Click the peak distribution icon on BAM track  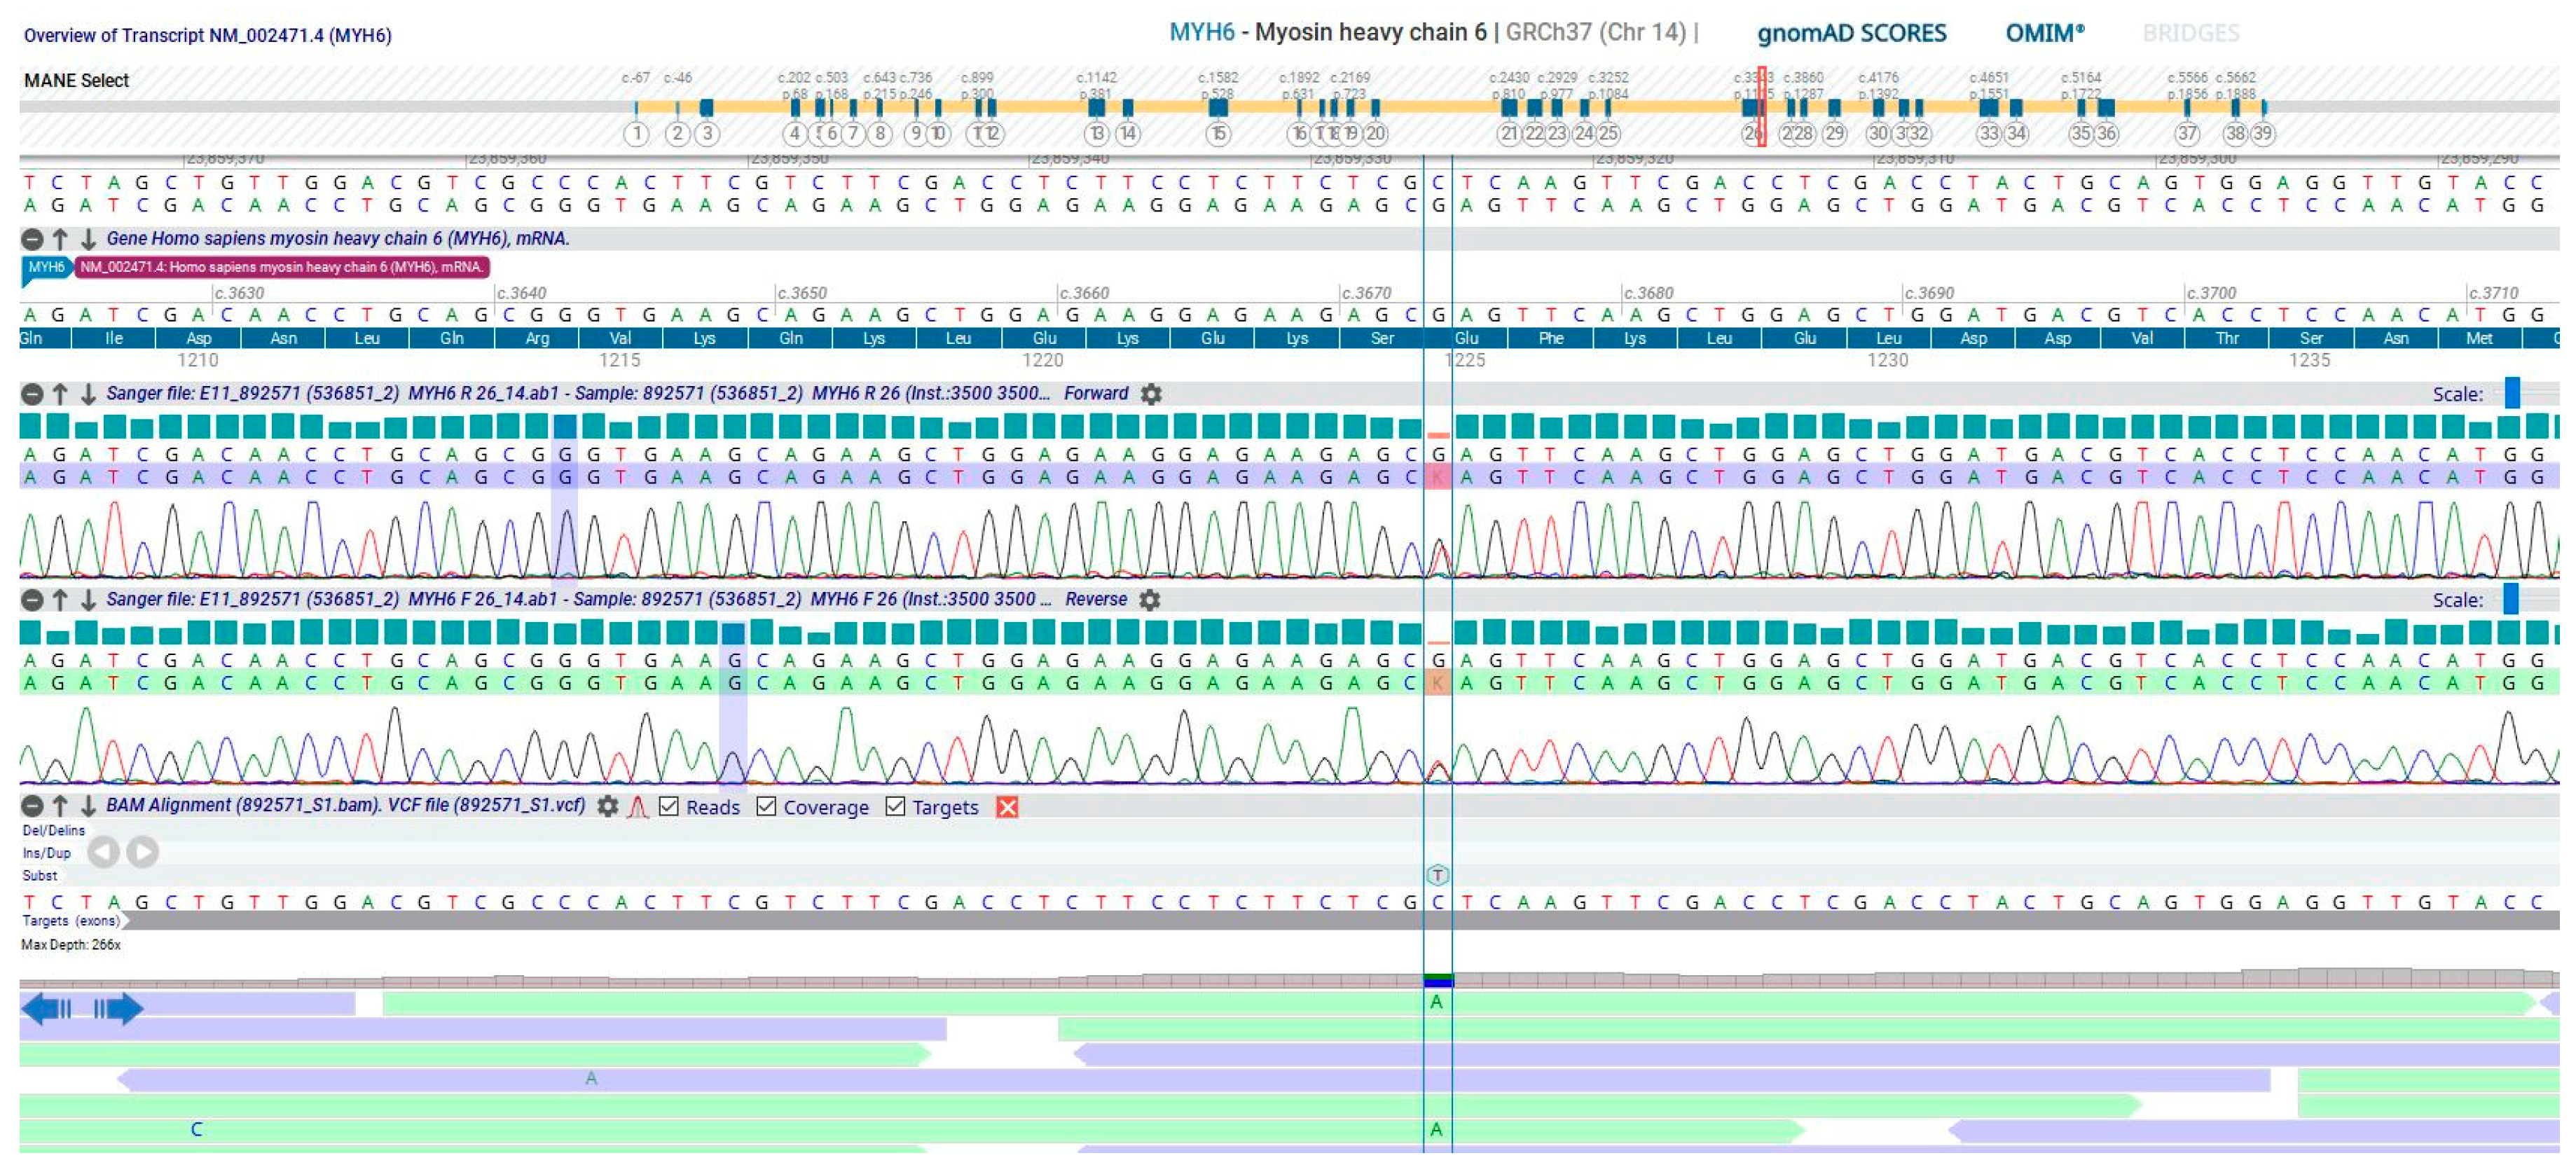[638, 807]
